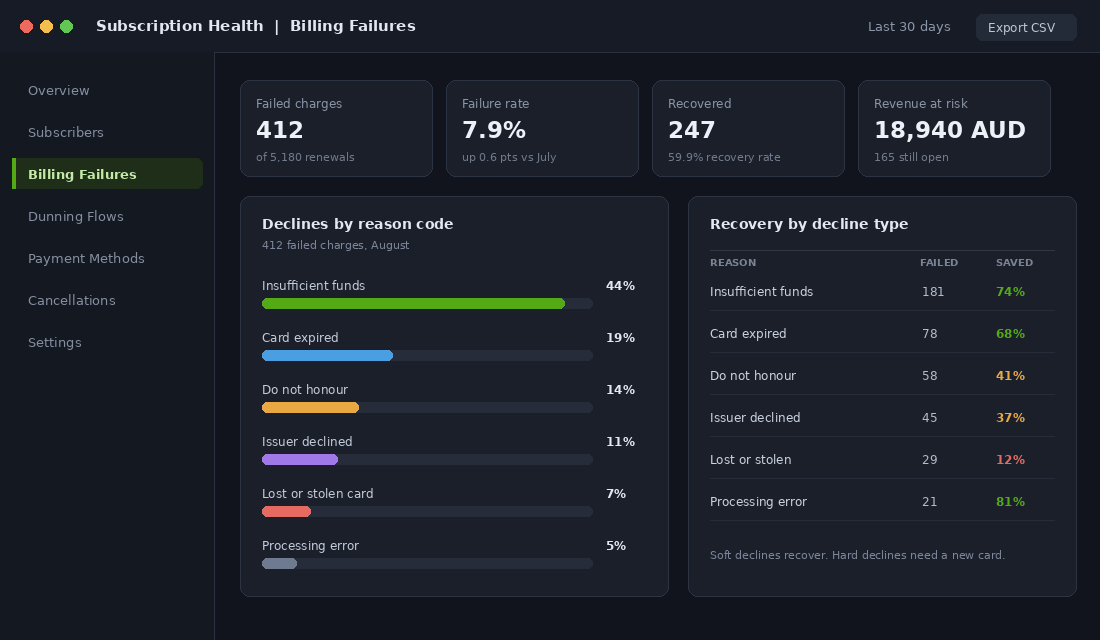Open Dunning Flows page

pyautogui.click(x=76, y=216)
